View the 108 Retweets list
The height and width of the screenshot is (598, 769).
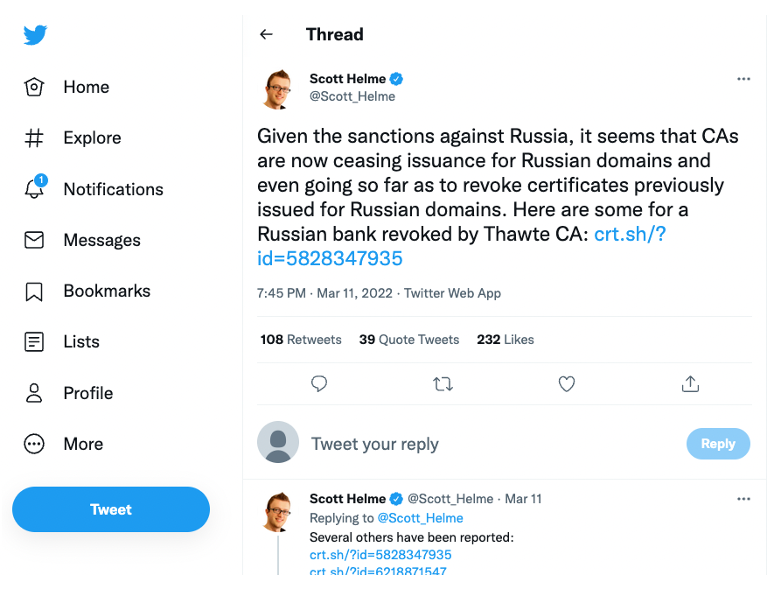(x=301, y=340)
